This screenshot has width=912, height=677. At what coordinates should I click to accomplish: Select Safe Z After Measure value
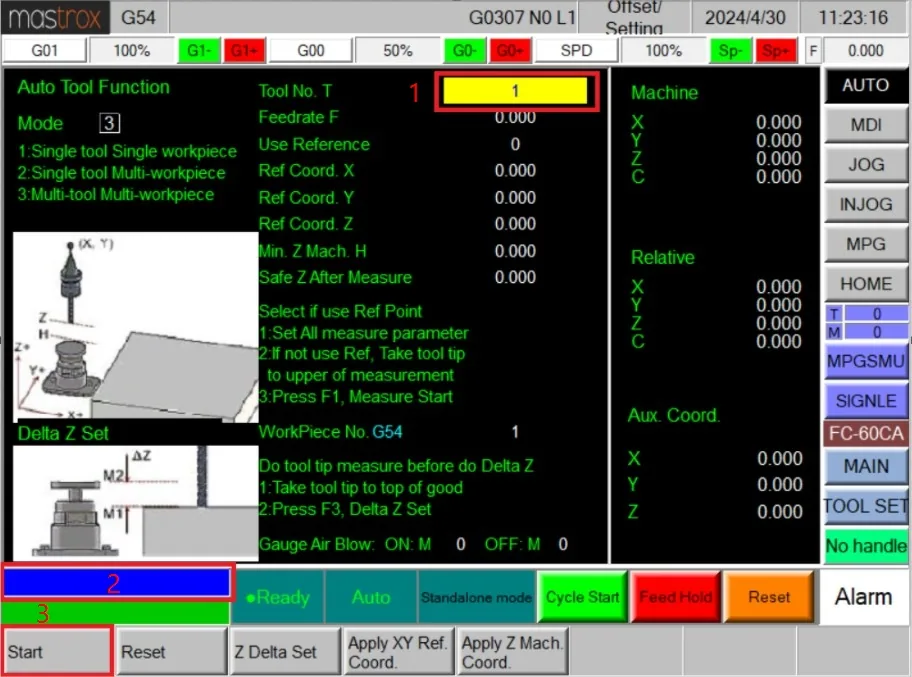[x=515, y=277]
